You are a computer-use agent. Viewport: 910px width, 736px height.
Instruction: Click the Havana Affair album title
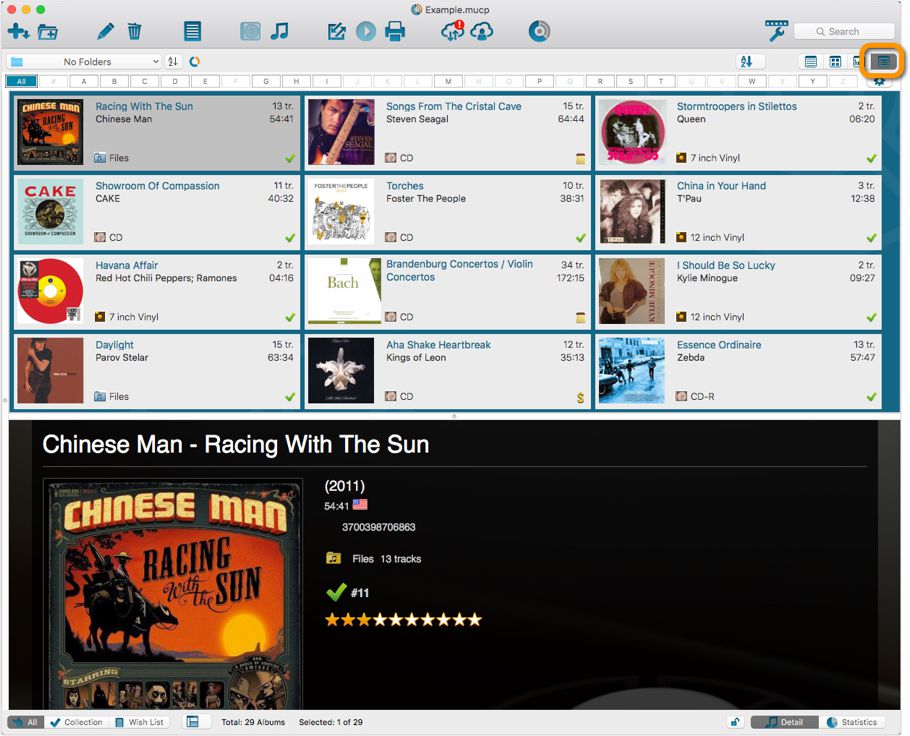click(127, 265)
